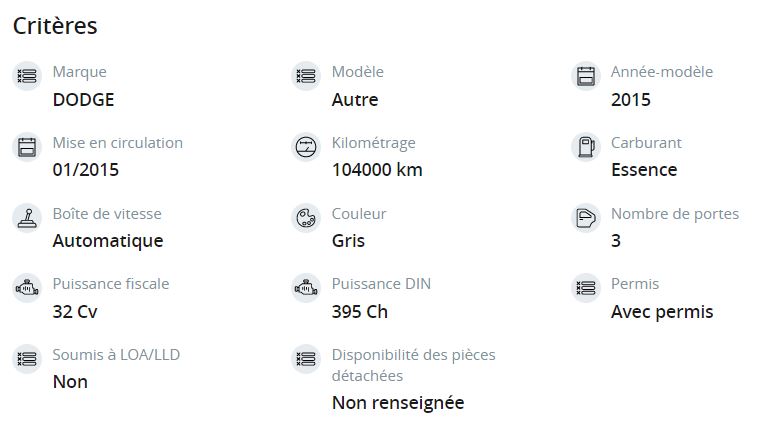Click the calendar icon beside Année-modèle
Viewport: 761px width, 444px height.
pyautogui.click(x=585, y=76)
